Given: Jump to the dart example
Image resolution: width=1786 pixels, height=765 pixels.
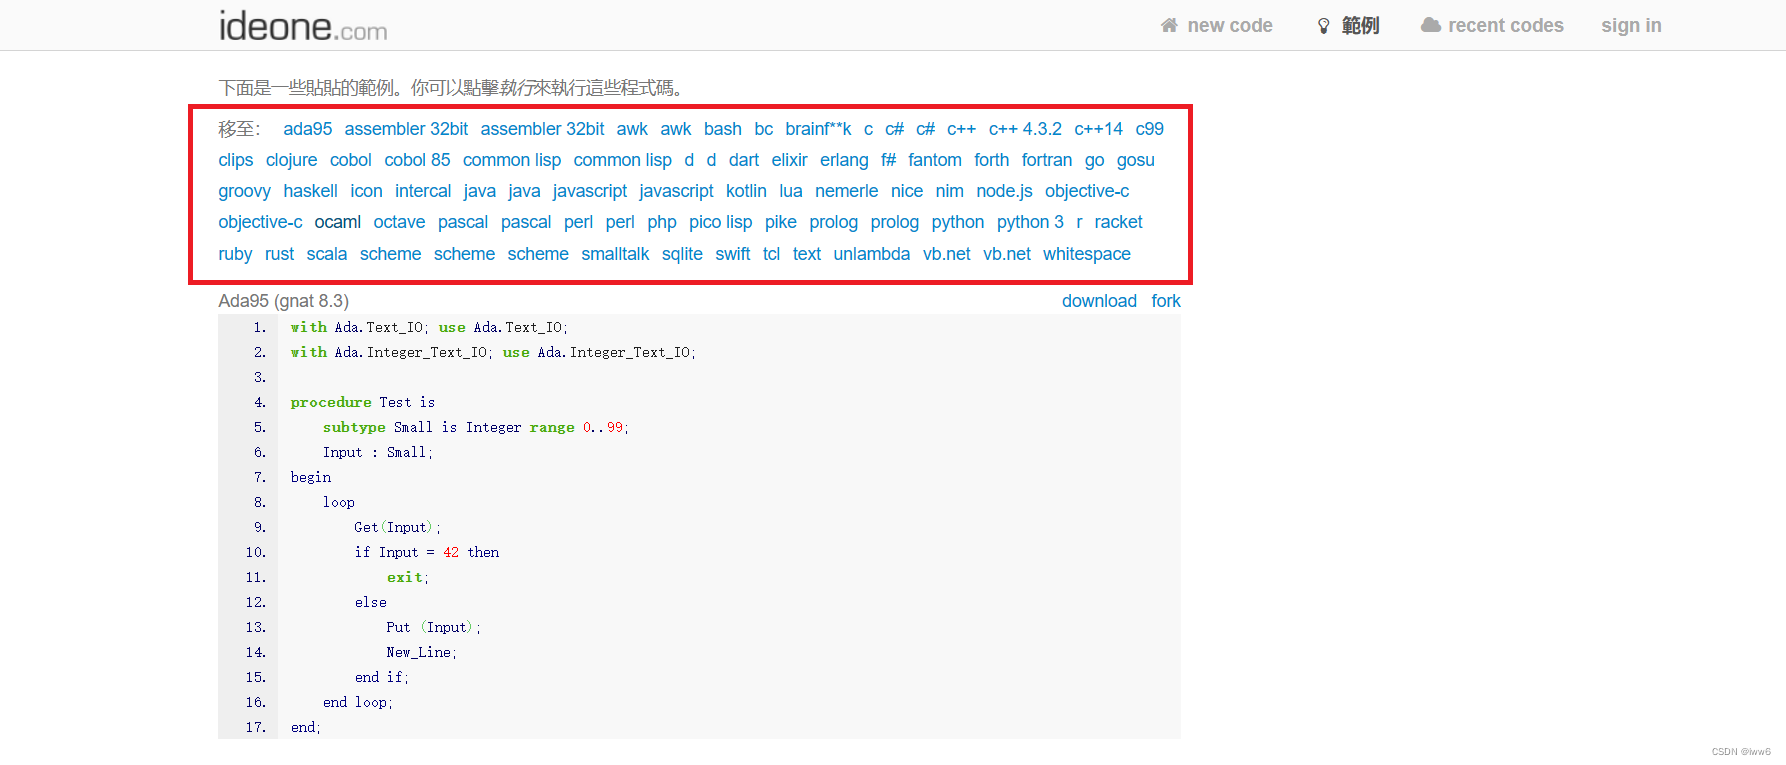Looking at the screenshot, I should coord(743,160).
